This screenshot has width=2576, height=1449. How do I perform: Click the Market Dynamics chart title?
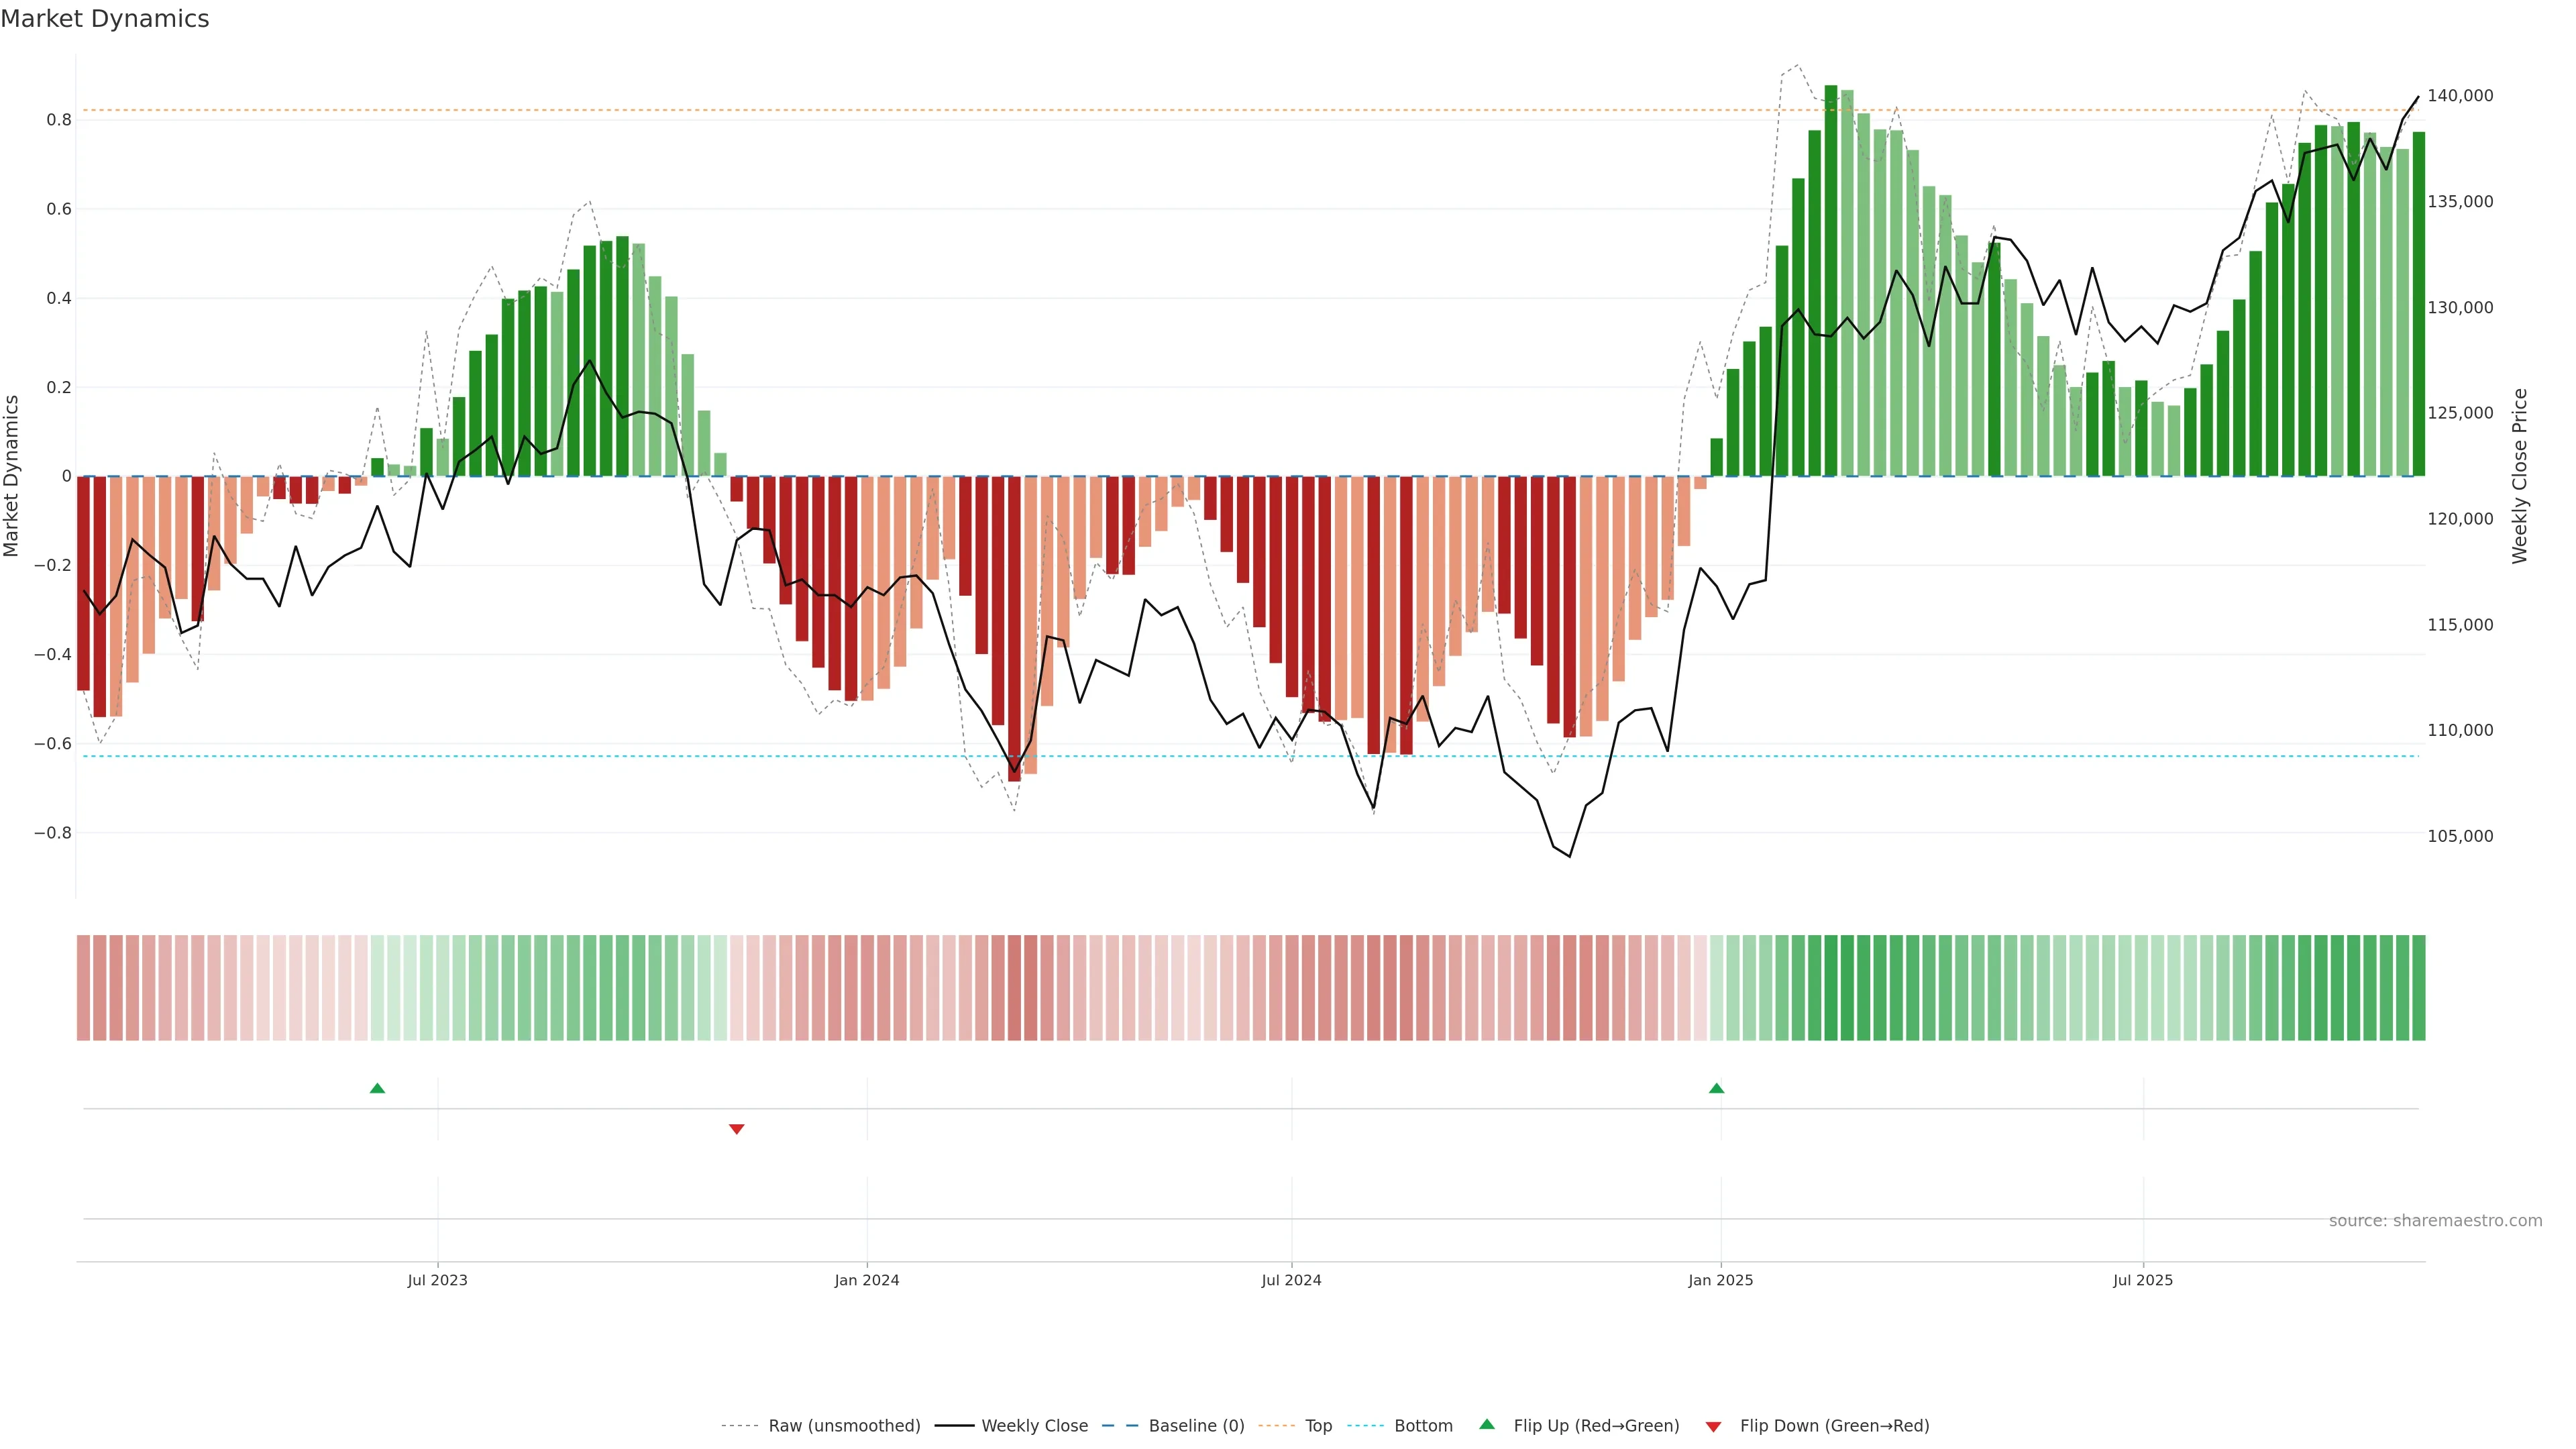click(105, 19)
